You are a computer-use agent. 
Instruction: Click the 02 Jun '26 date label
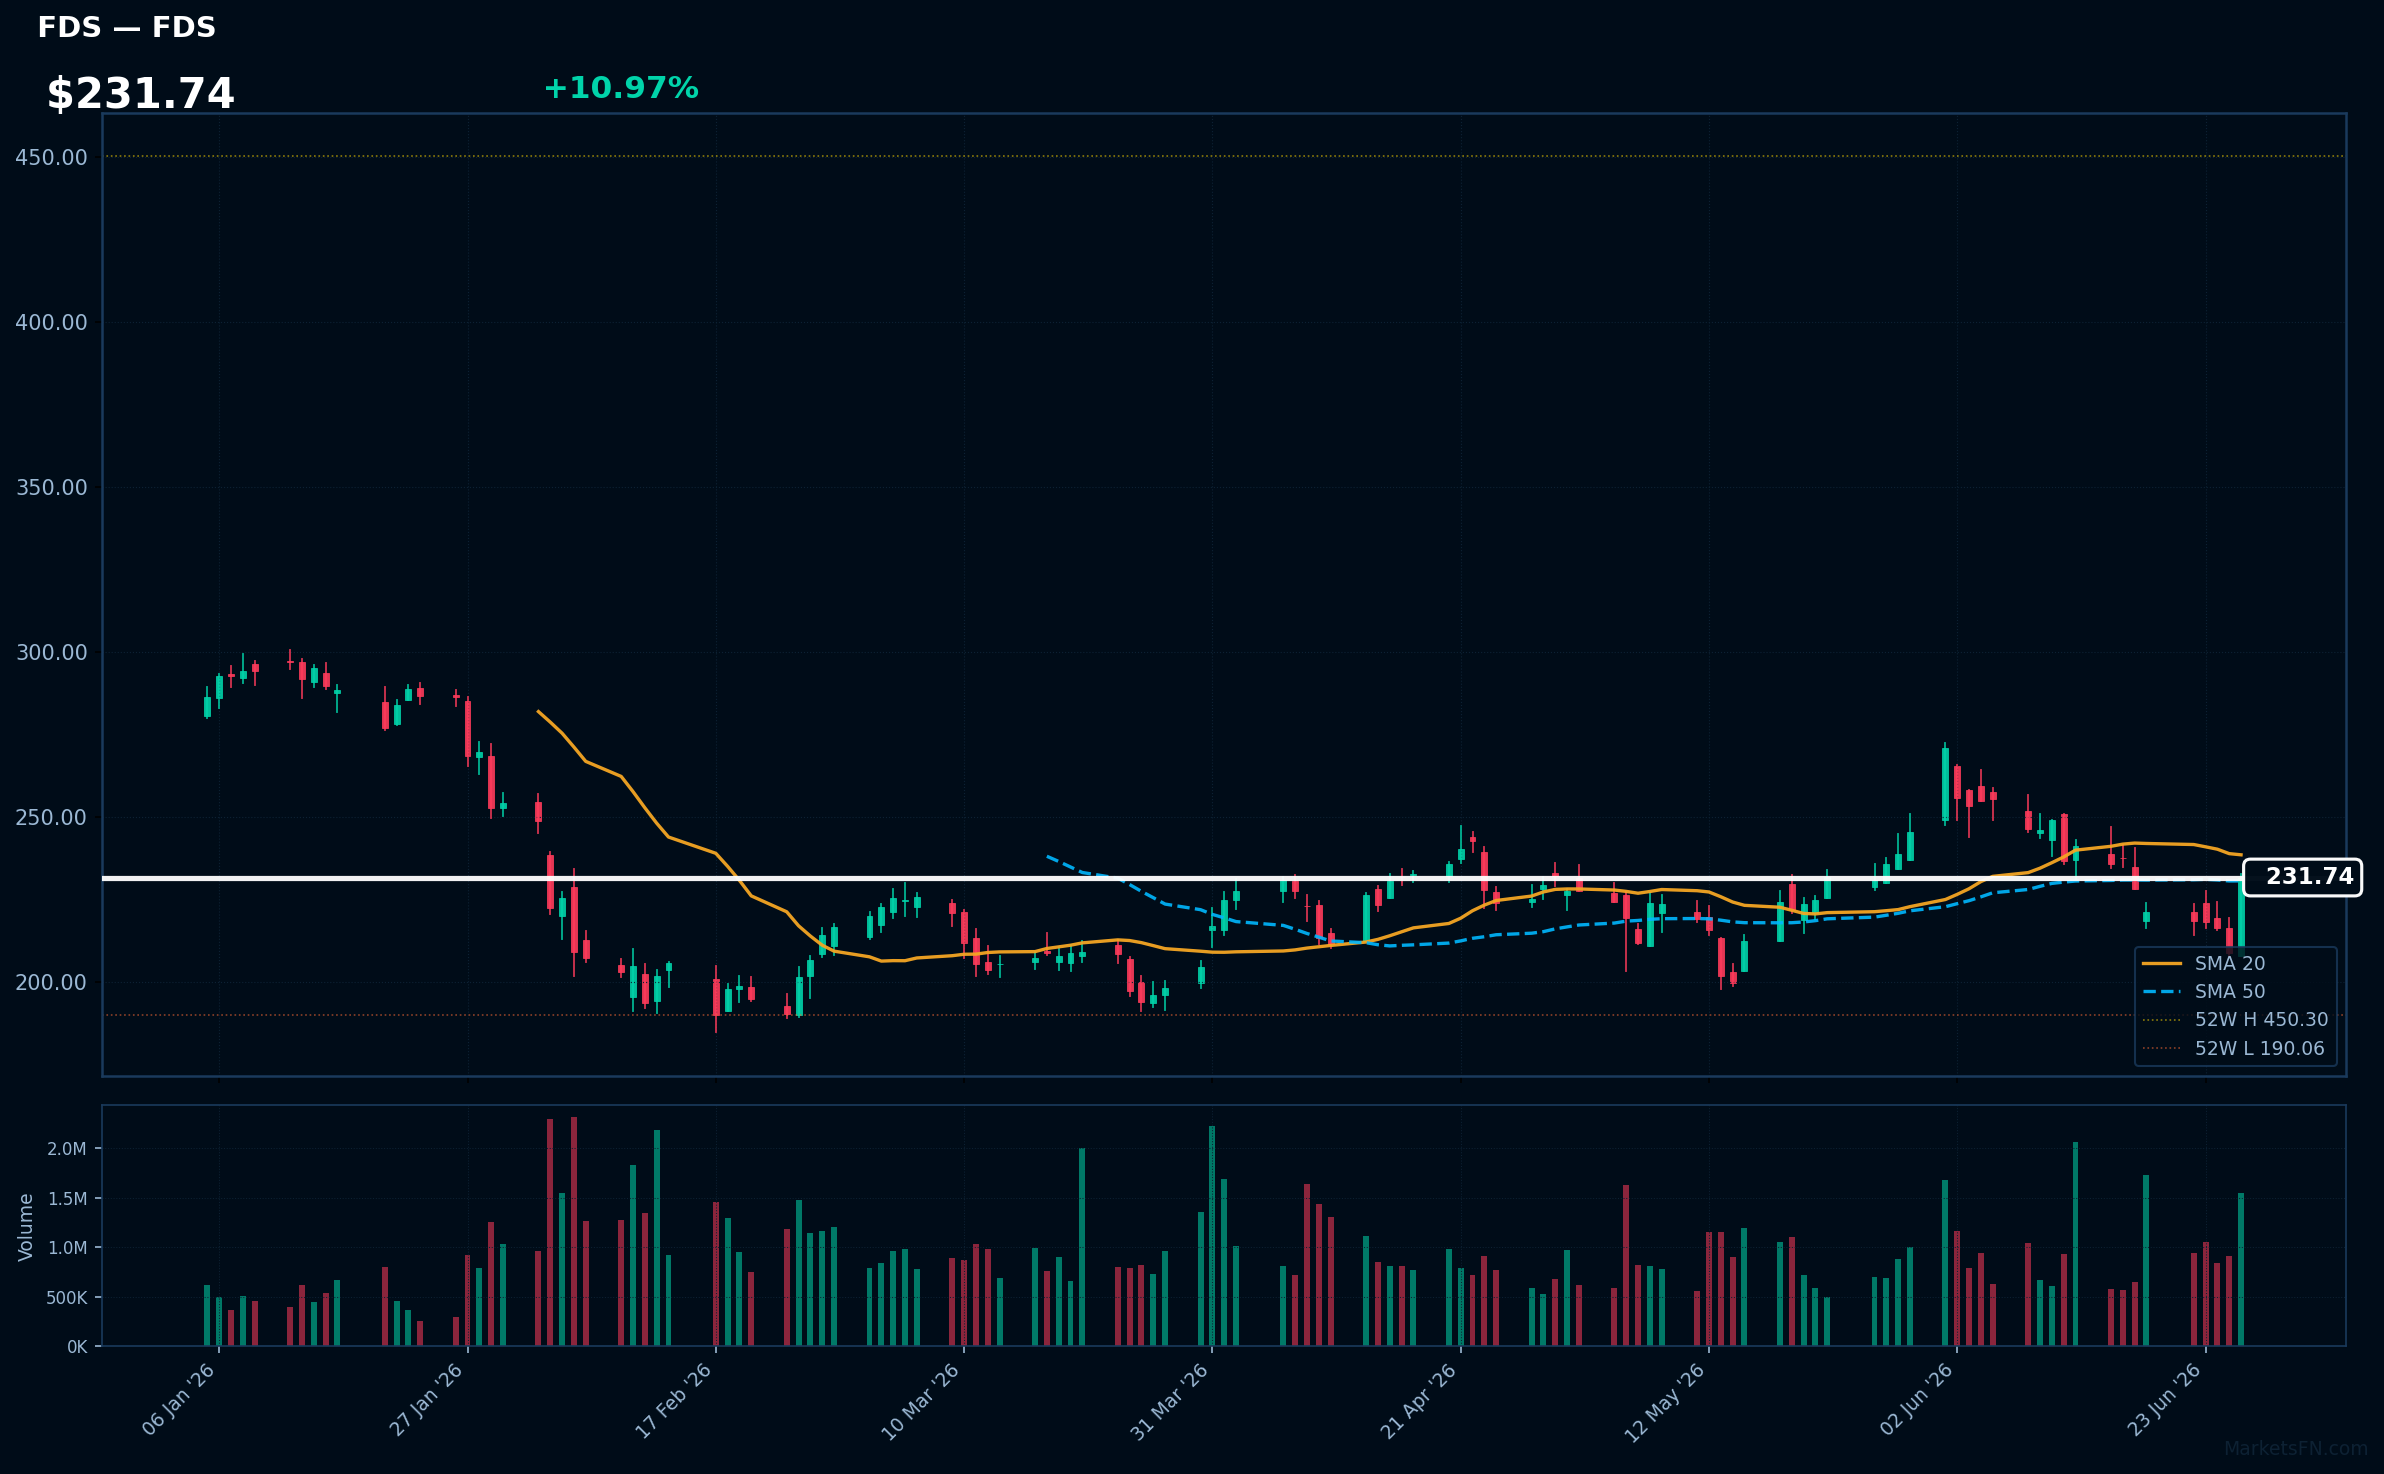tap(1916, 1399)
